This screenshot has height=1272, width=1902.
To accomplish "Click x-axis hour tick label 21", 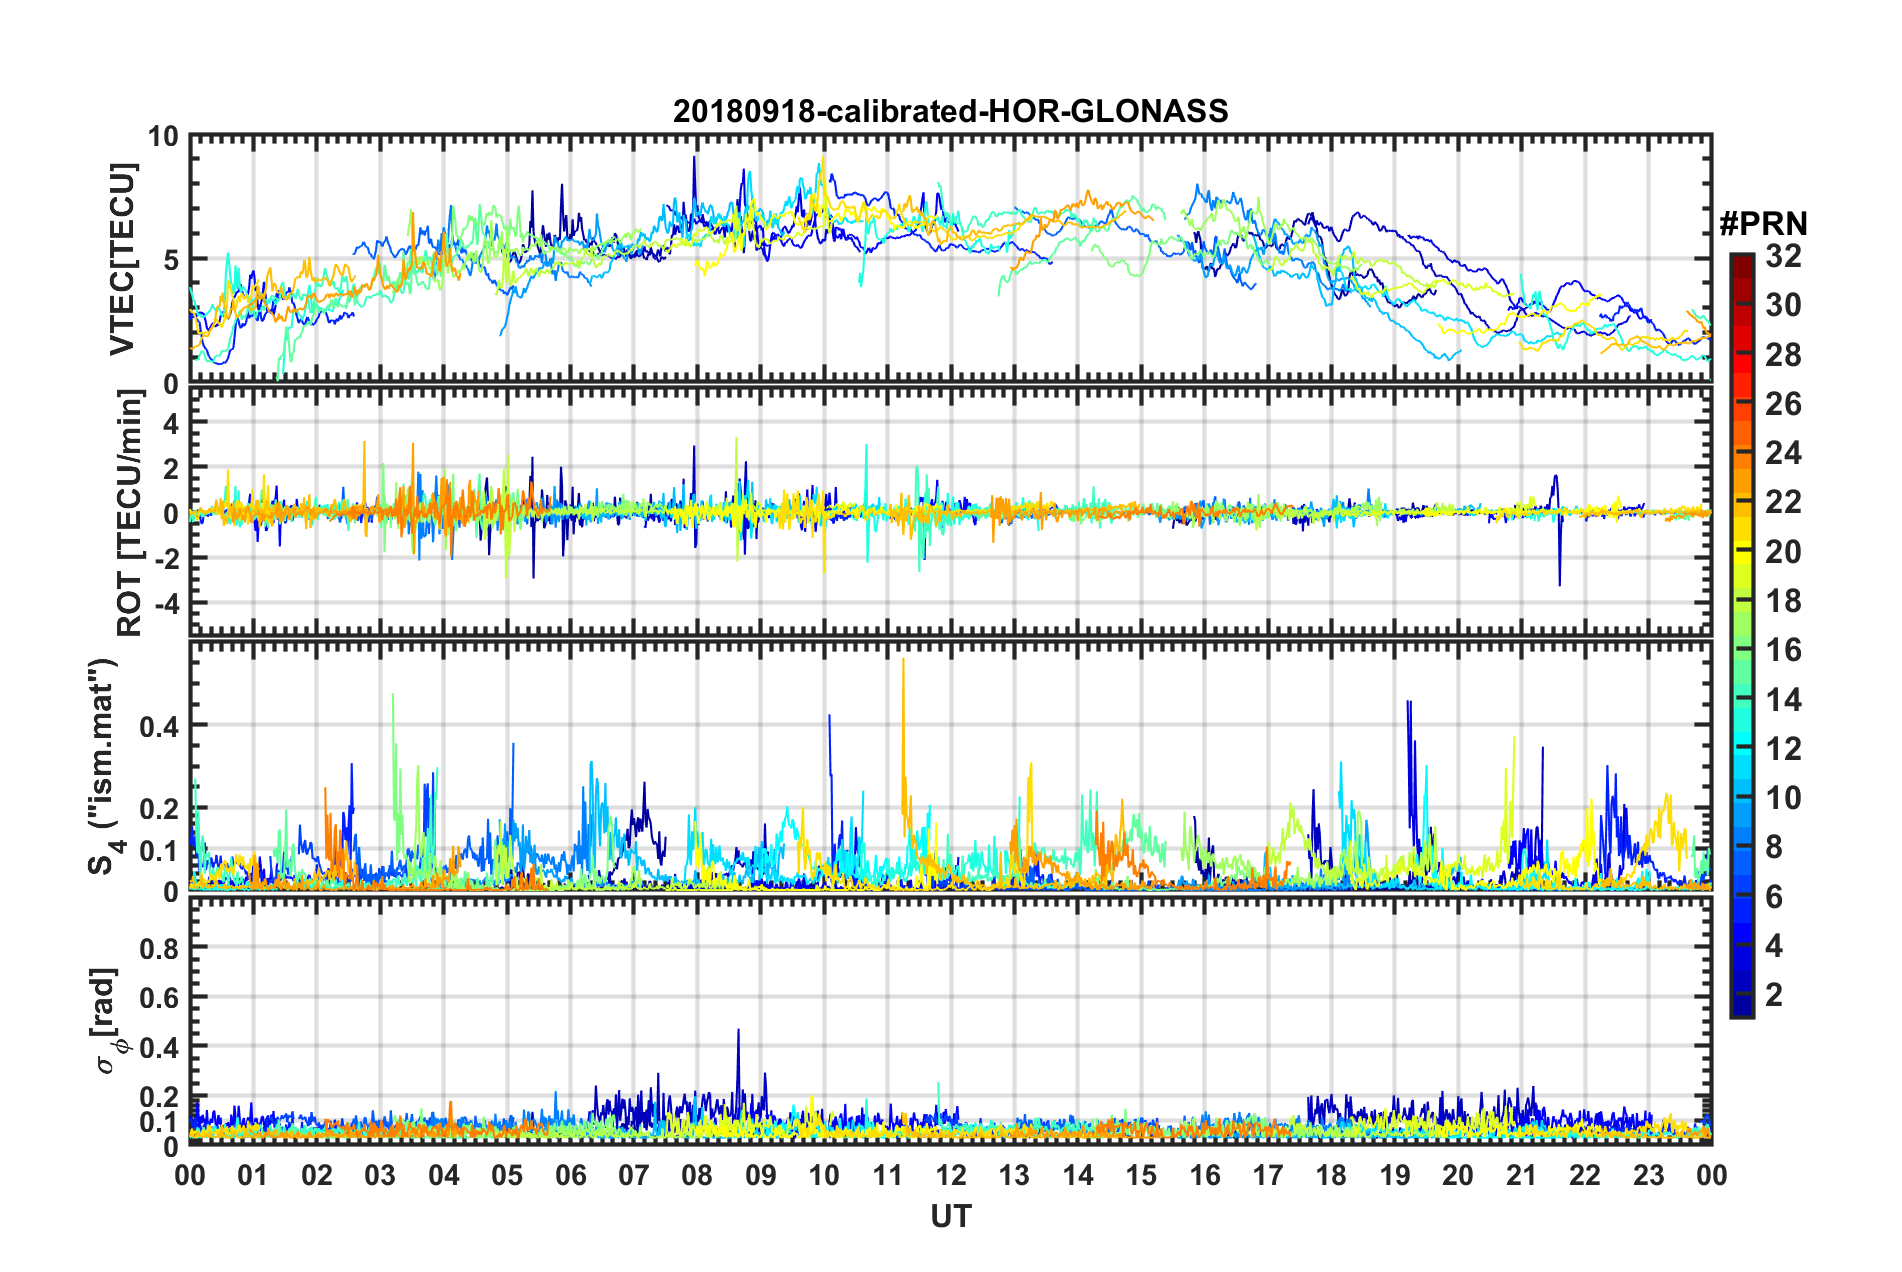I will pyautogui.click(x=1522, y=1175).
